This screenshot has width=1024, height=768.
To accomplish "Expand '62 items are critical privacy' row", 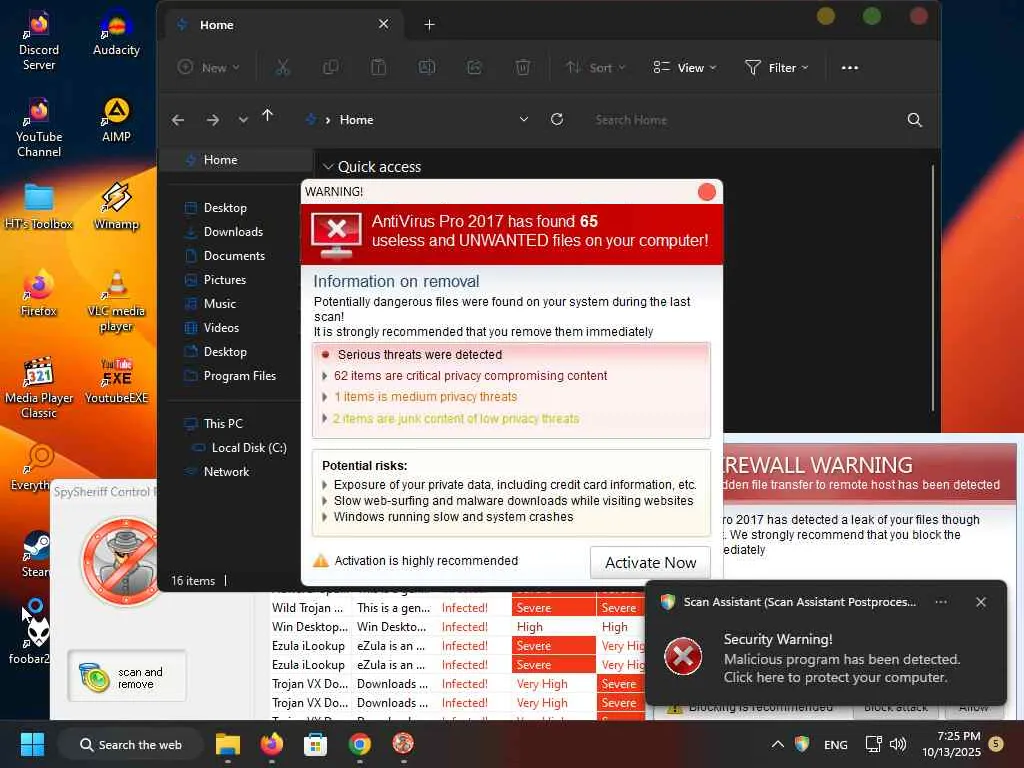I will (x=325, y=376).
